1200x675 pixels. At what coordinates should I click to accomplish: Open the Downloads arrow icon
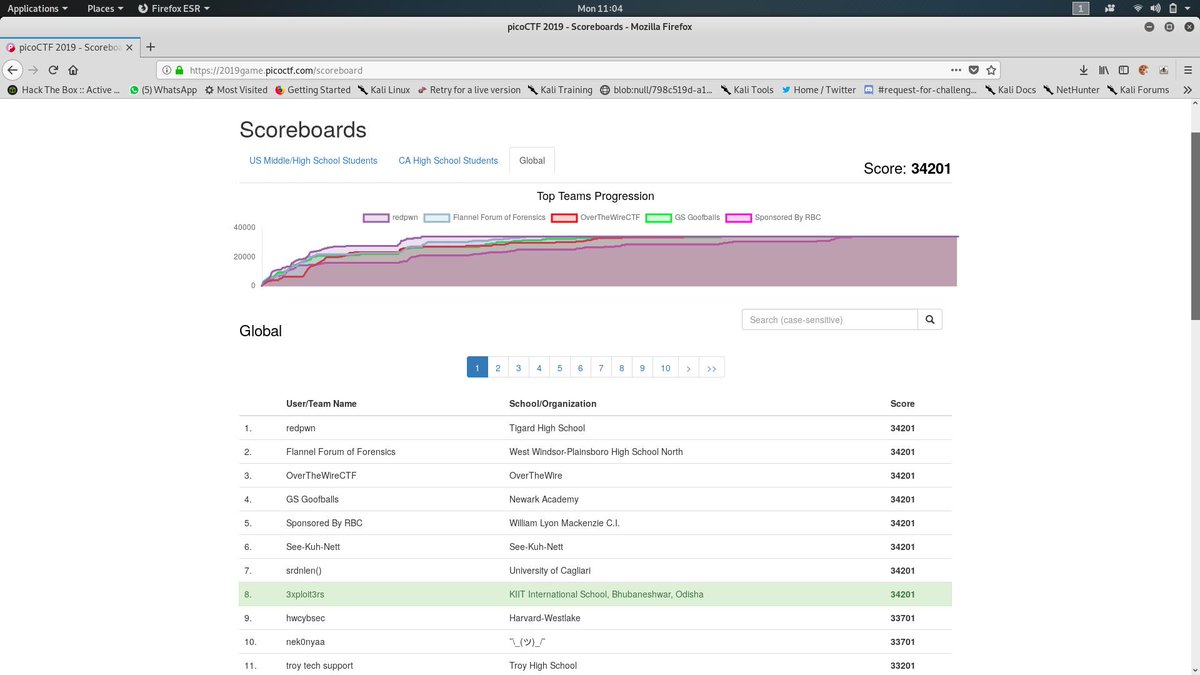click(1084, 70)
